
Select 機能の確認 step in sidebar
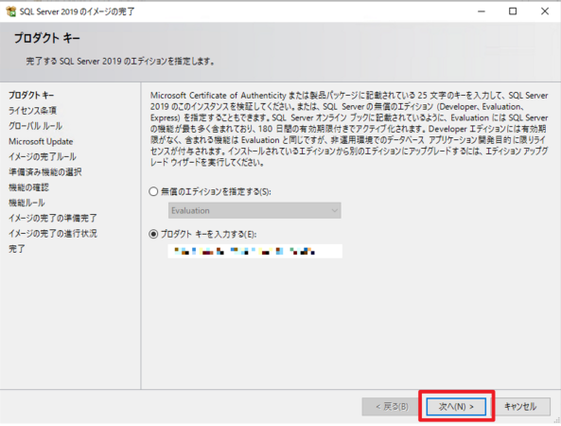tap(29, 187)
